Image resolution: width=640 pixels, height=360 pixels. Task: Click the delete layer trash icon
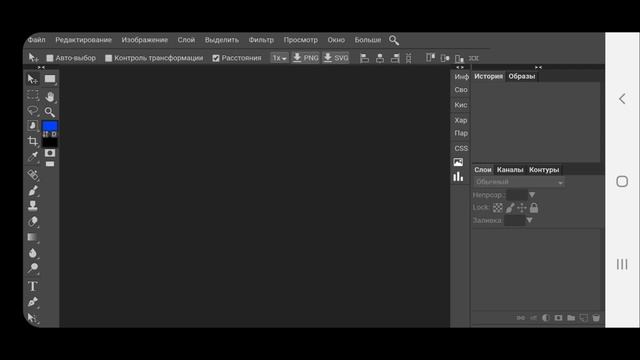[596, 318]
